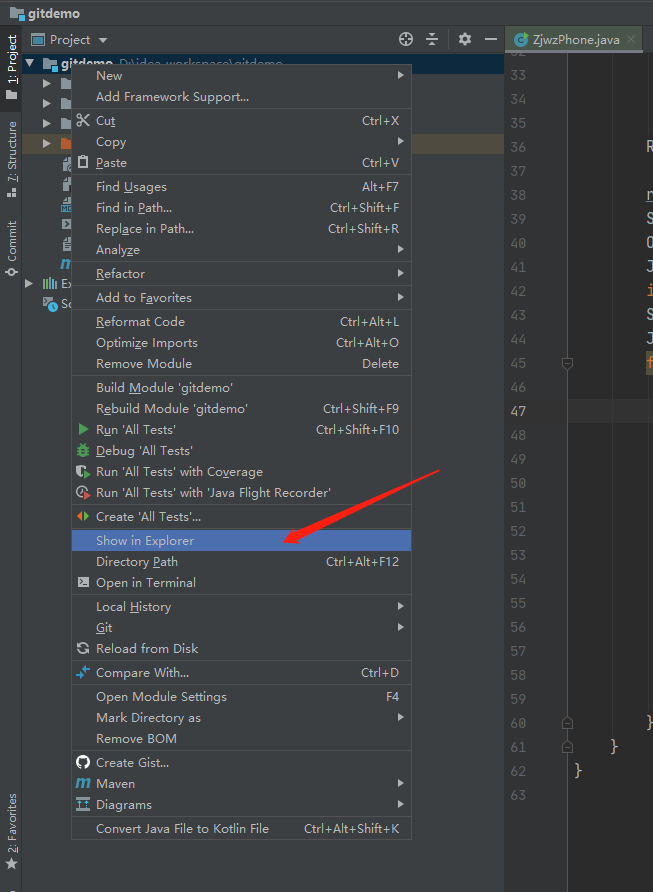Expand the External Libraries tree node

coord(29,283)
